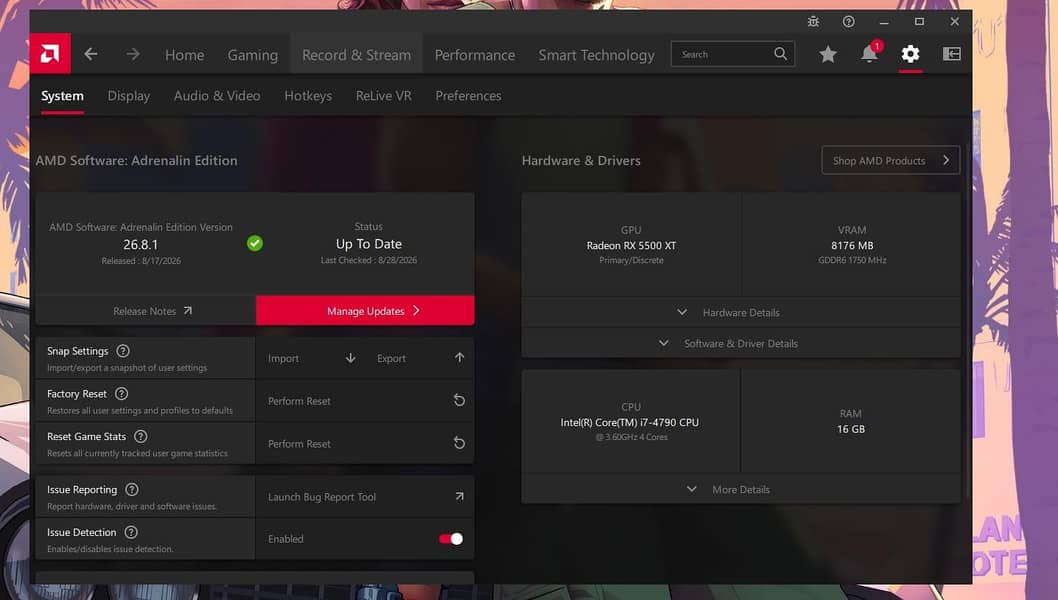
Task: Minimize the AMD Software window
Action: [884, 22]
